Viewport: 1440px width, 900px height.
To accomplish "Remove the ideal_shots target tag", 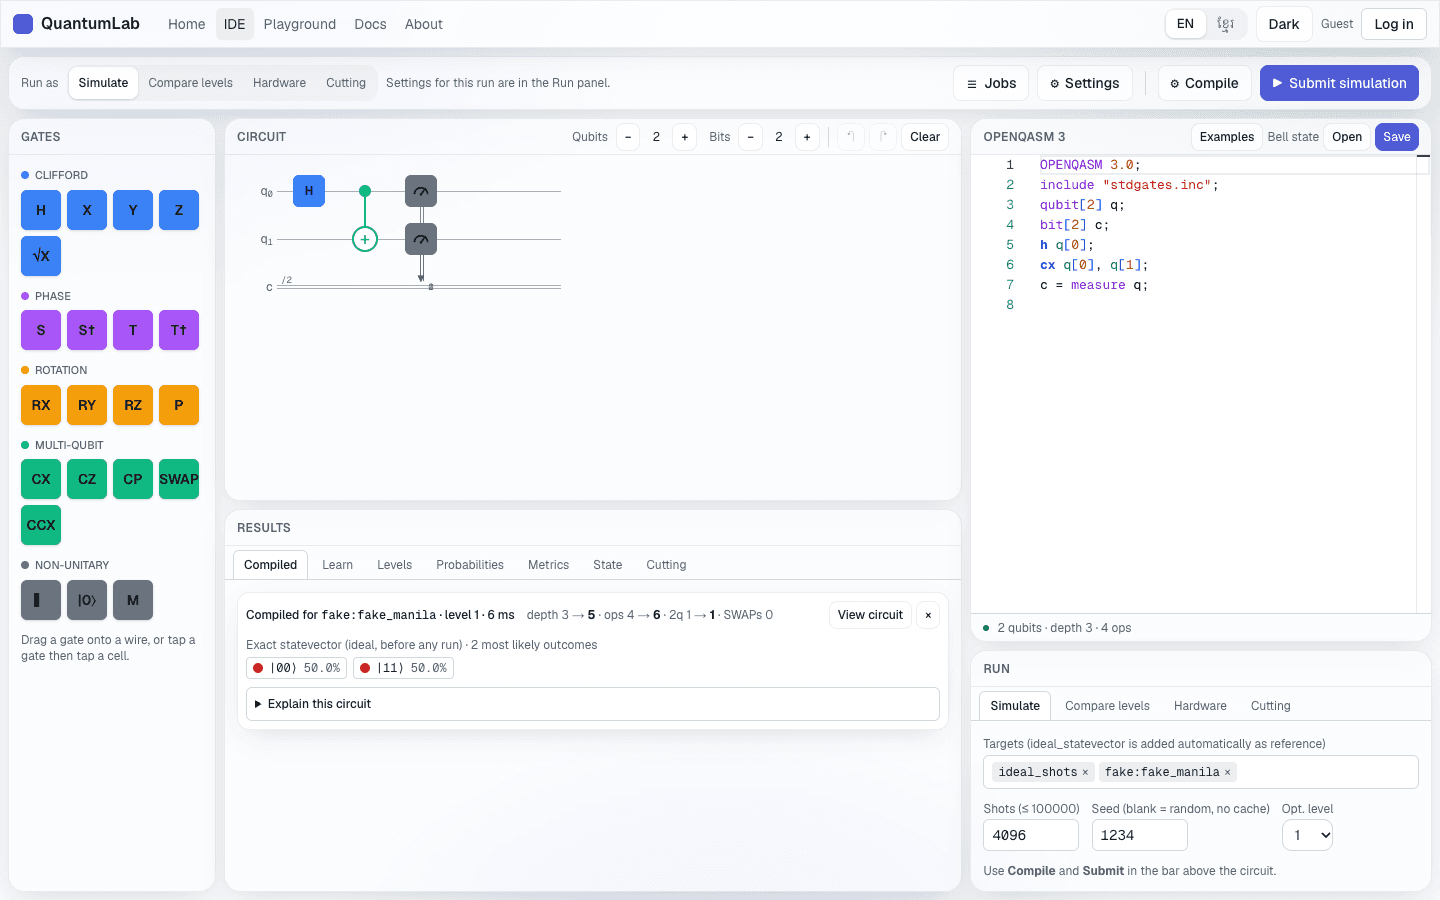I will [x=1085, y=772].
